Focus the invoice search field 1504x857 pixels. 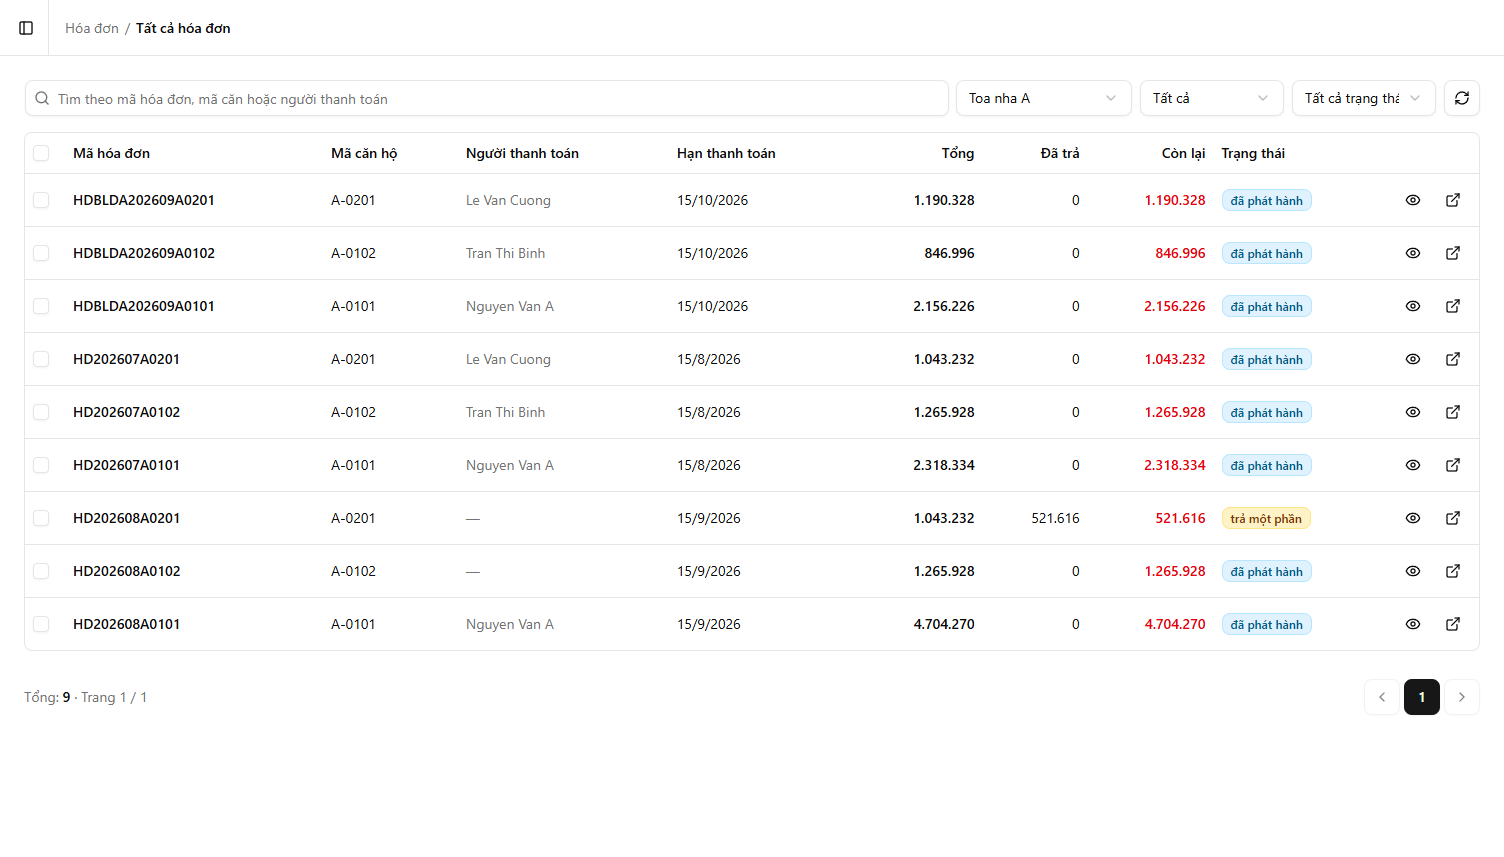point(487,98)
